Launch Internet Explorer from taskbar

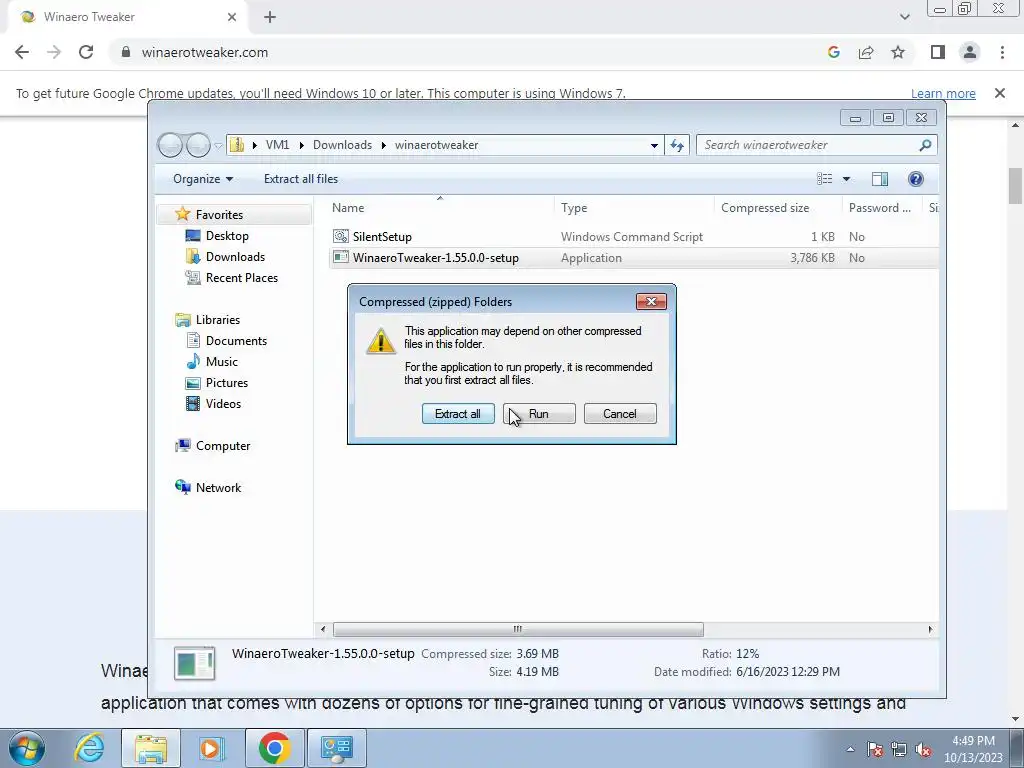[x=89, y=748]
